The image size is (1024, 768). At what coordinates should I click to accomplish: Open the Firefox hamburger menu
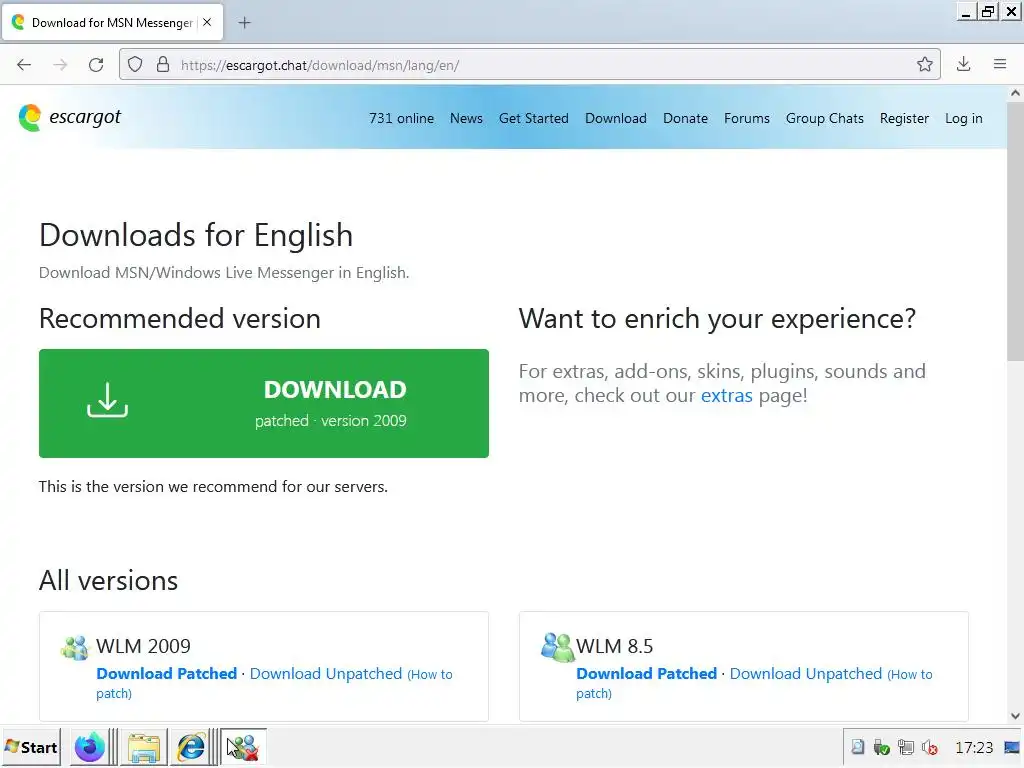pos(1000,64)
